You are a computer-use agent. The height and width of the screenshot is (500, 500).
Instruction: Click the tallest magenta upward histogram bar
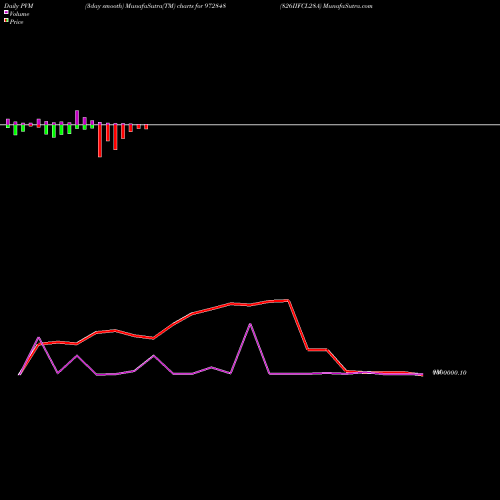click(77, 119)
